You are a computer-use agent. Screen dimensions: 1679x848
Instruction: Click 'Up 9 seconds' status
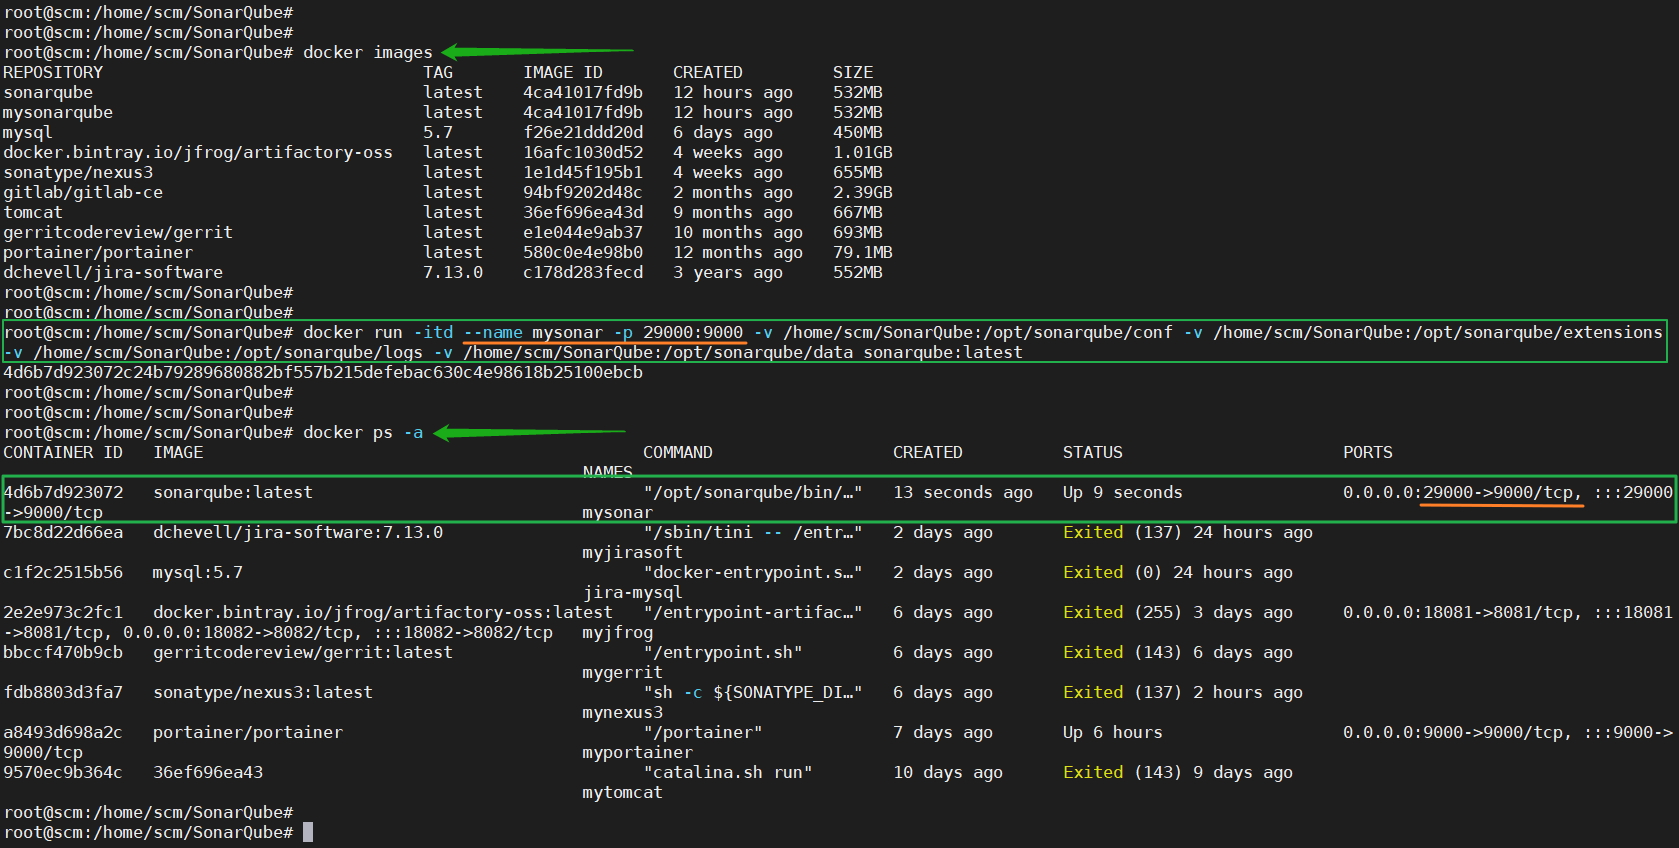pos(1123,492)
